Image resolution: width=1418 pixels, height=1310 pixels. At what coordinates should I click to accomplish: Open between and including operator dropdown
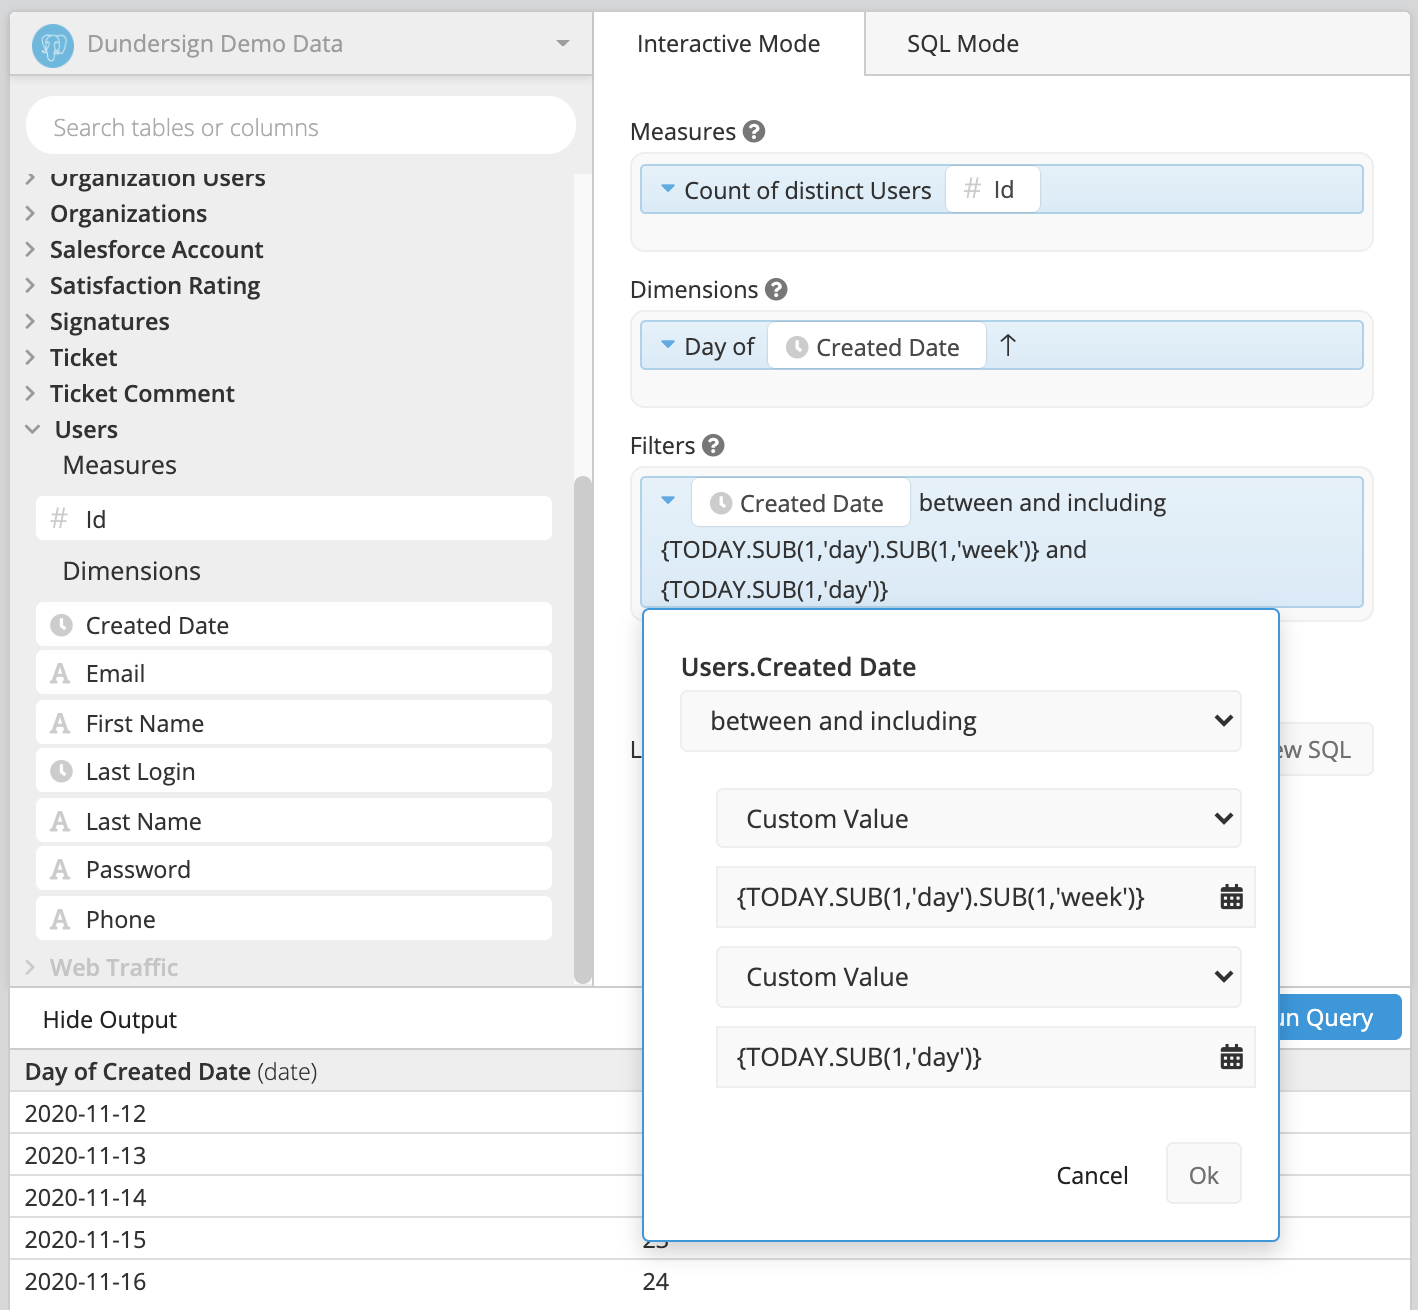[961, 721]
